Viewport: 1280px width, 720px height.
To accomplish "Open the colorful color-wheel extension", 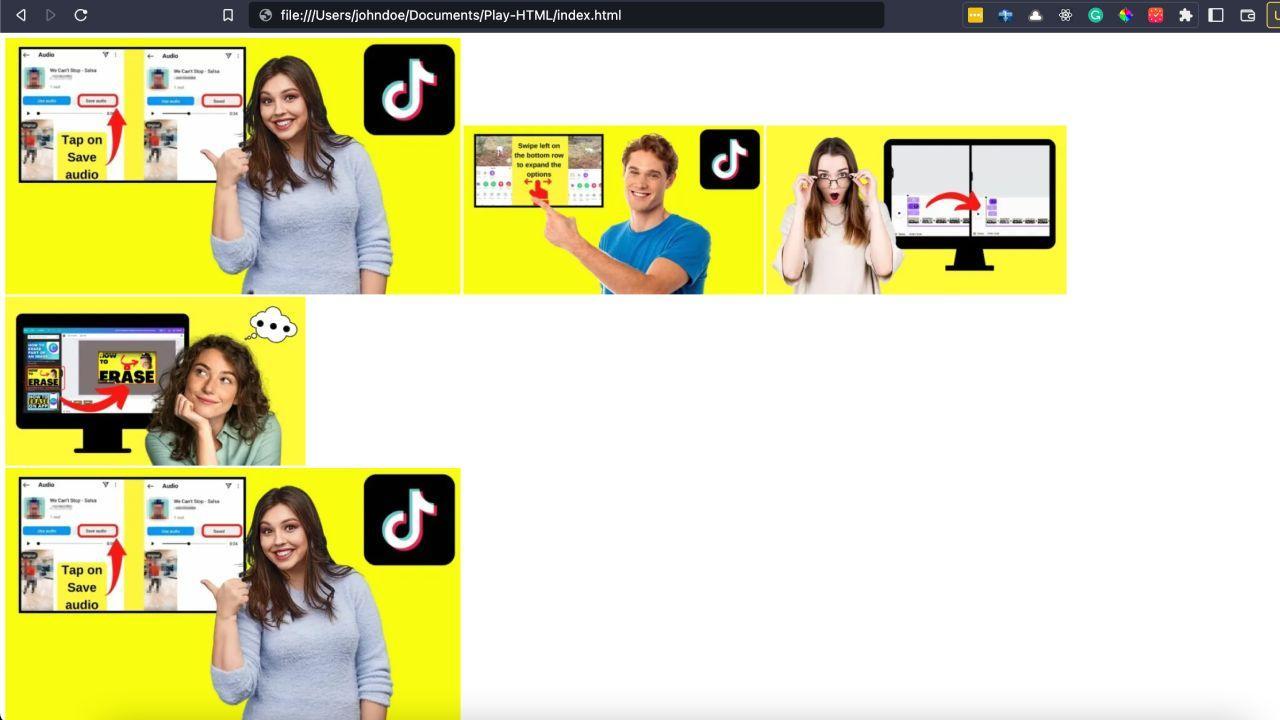I will (1125, 15).
